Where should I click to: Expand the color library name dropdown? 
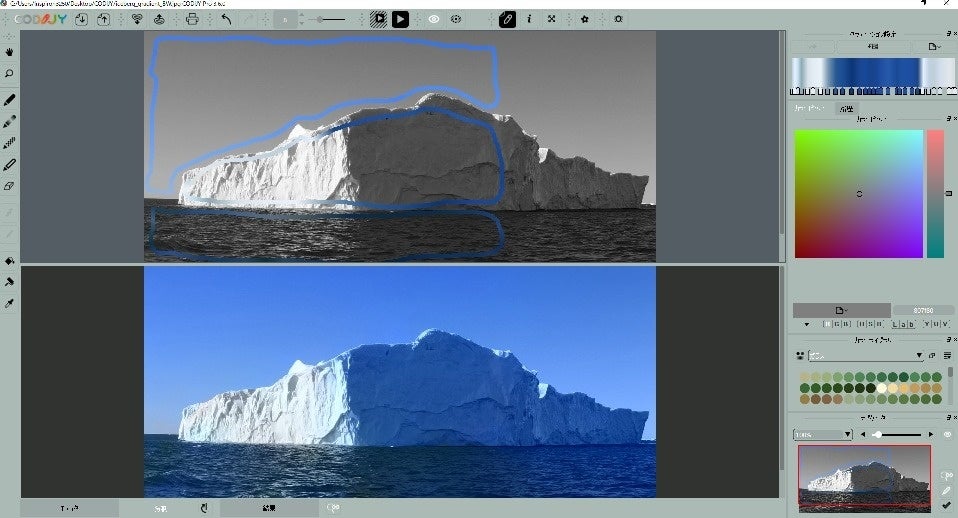click(x=866, y=356)
